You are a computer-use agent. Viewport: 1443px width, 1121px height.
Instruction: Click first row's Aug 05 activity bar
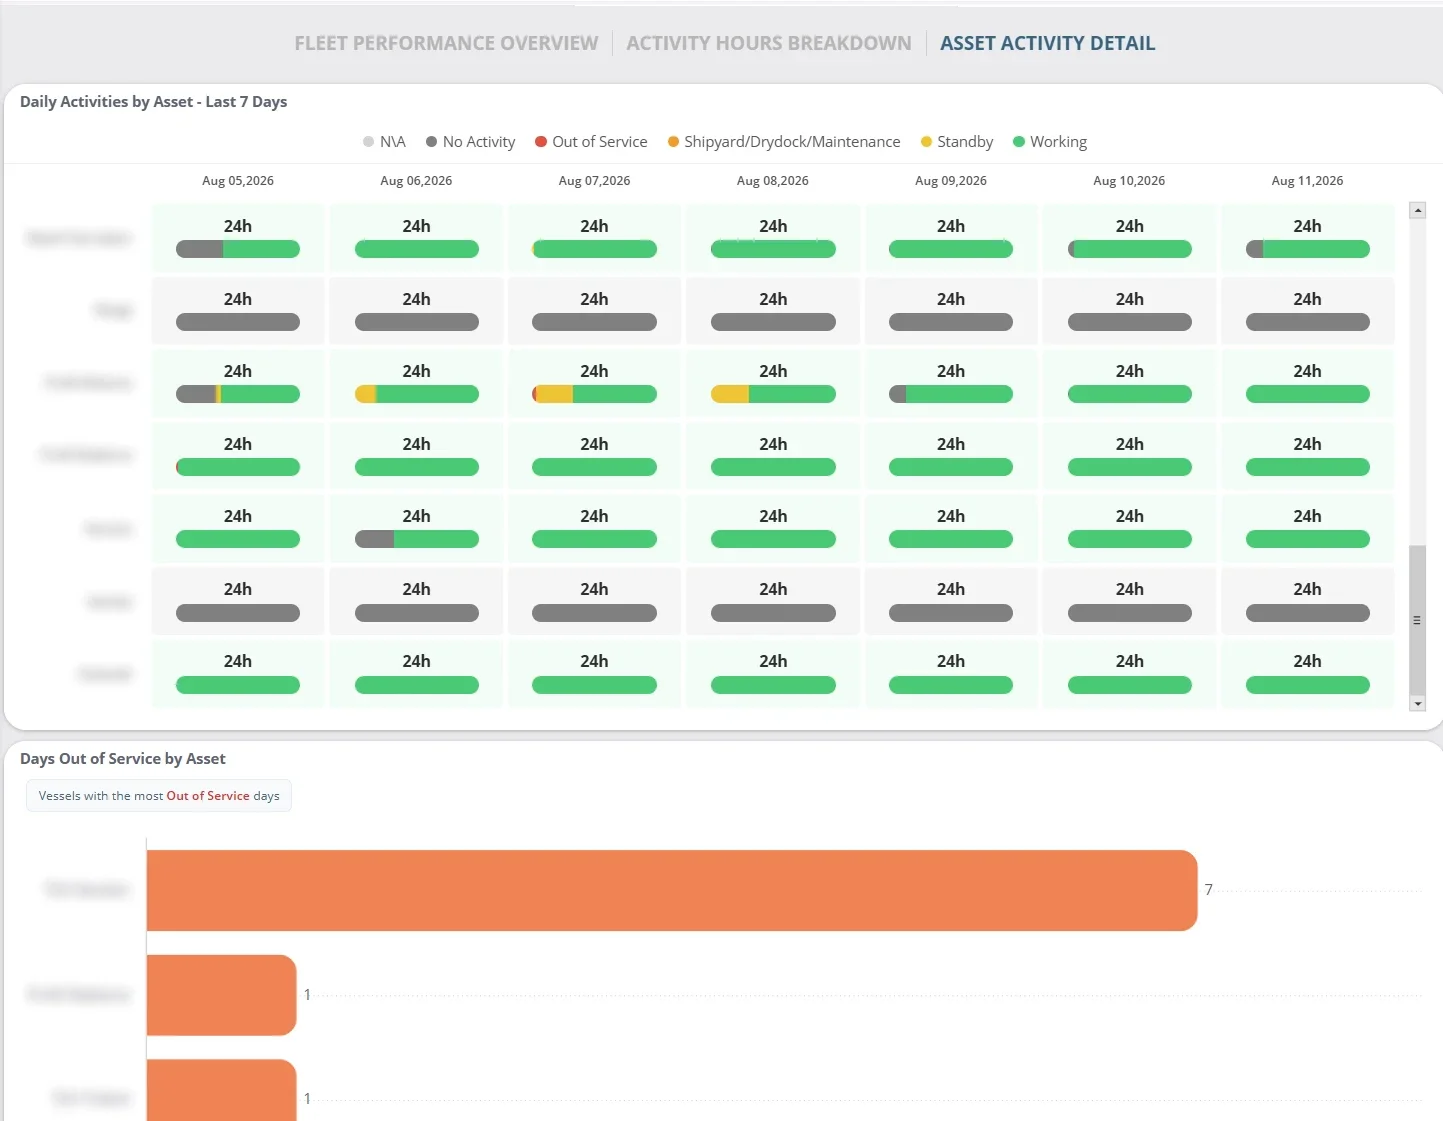pyautogui.click(x=238, y=249)
